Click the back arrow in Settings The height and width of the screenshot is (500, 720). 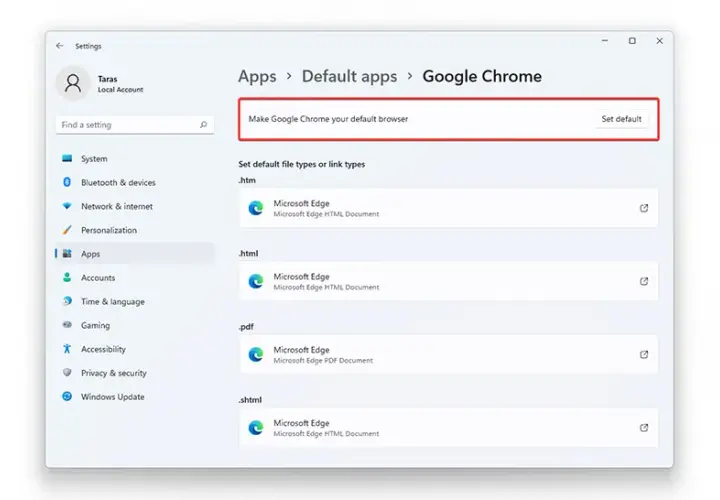tap(60, 46)
